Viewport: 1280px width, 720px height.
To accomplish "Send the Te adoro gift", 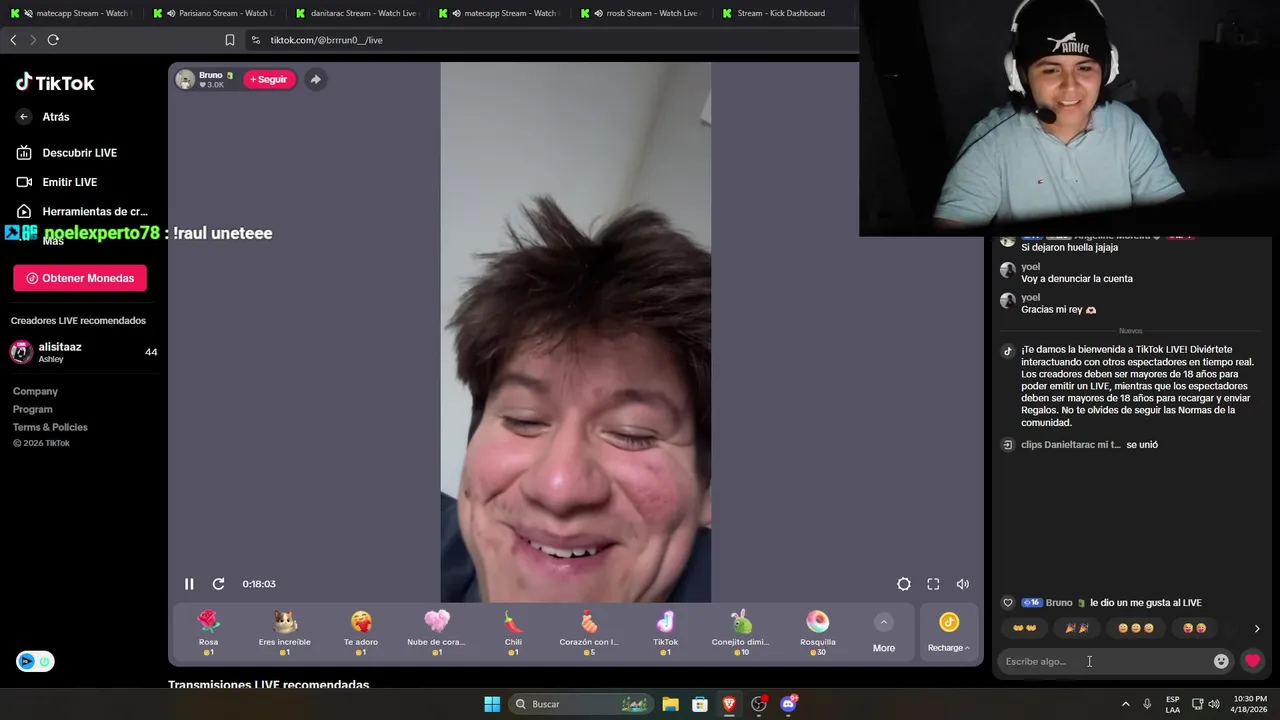I will click(x=361, y=632).
